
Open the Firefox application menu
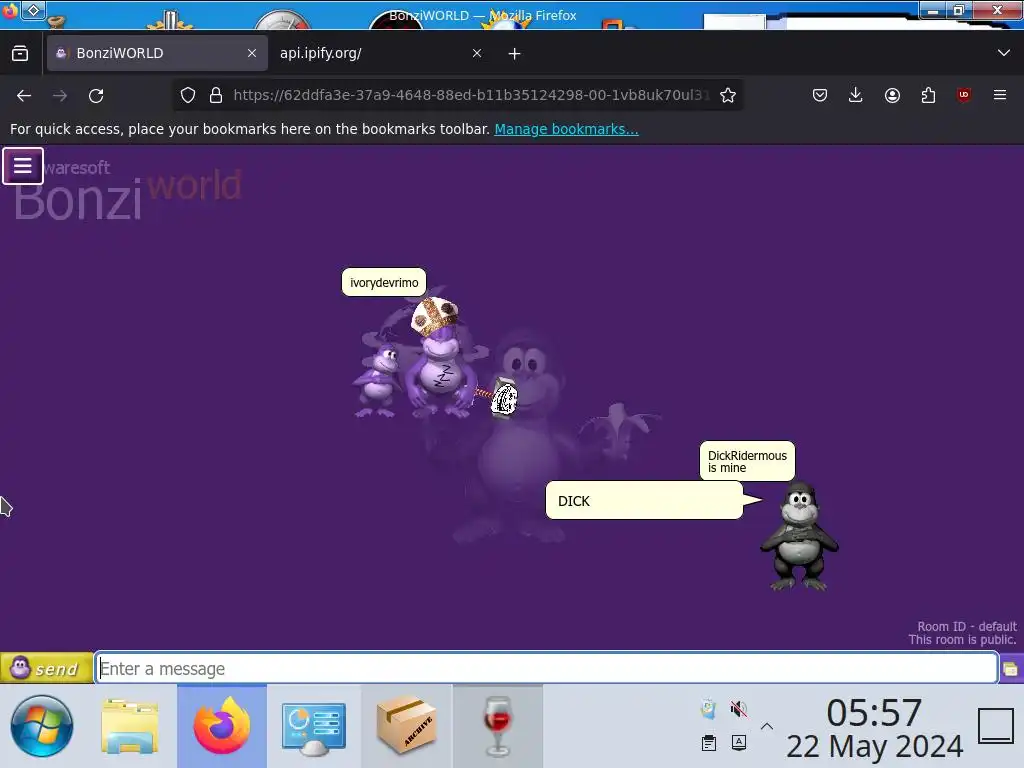(1000, 95)
